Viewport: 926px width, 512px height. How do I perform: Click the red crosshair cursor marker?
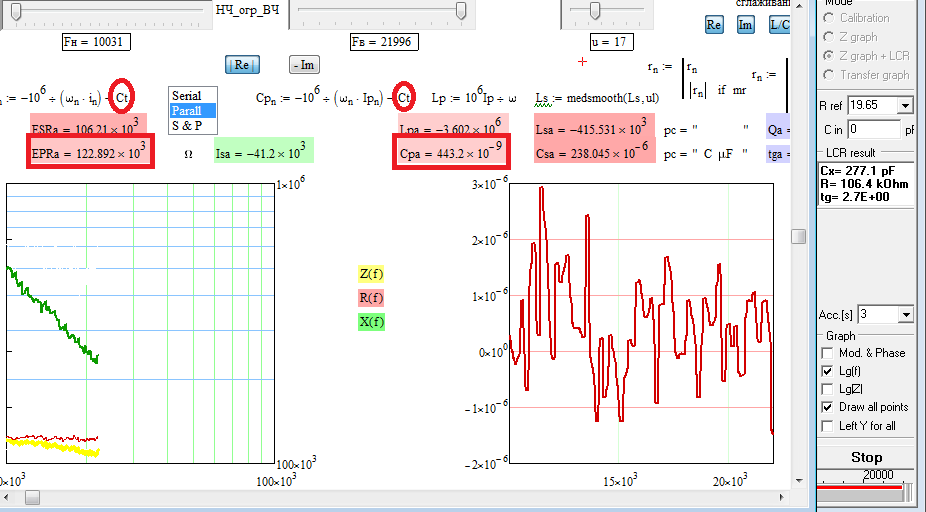[582, 61]
